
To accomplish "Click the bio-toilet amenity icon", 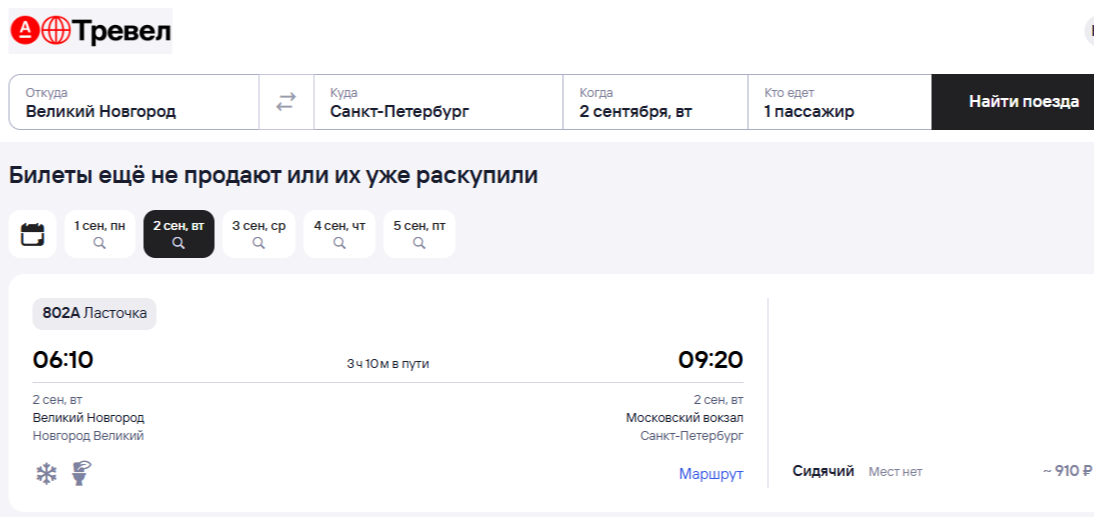I will [x=81, y=473].
